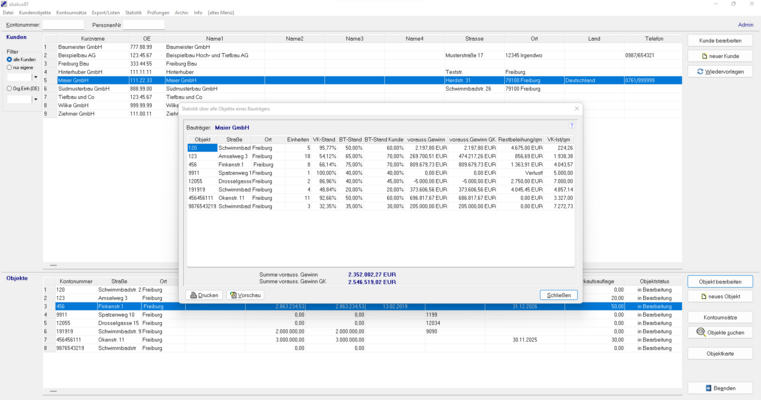Click the Kunde bearbeiten button
This screenshot has width=761, height=400.
click(x=719, y=40)
